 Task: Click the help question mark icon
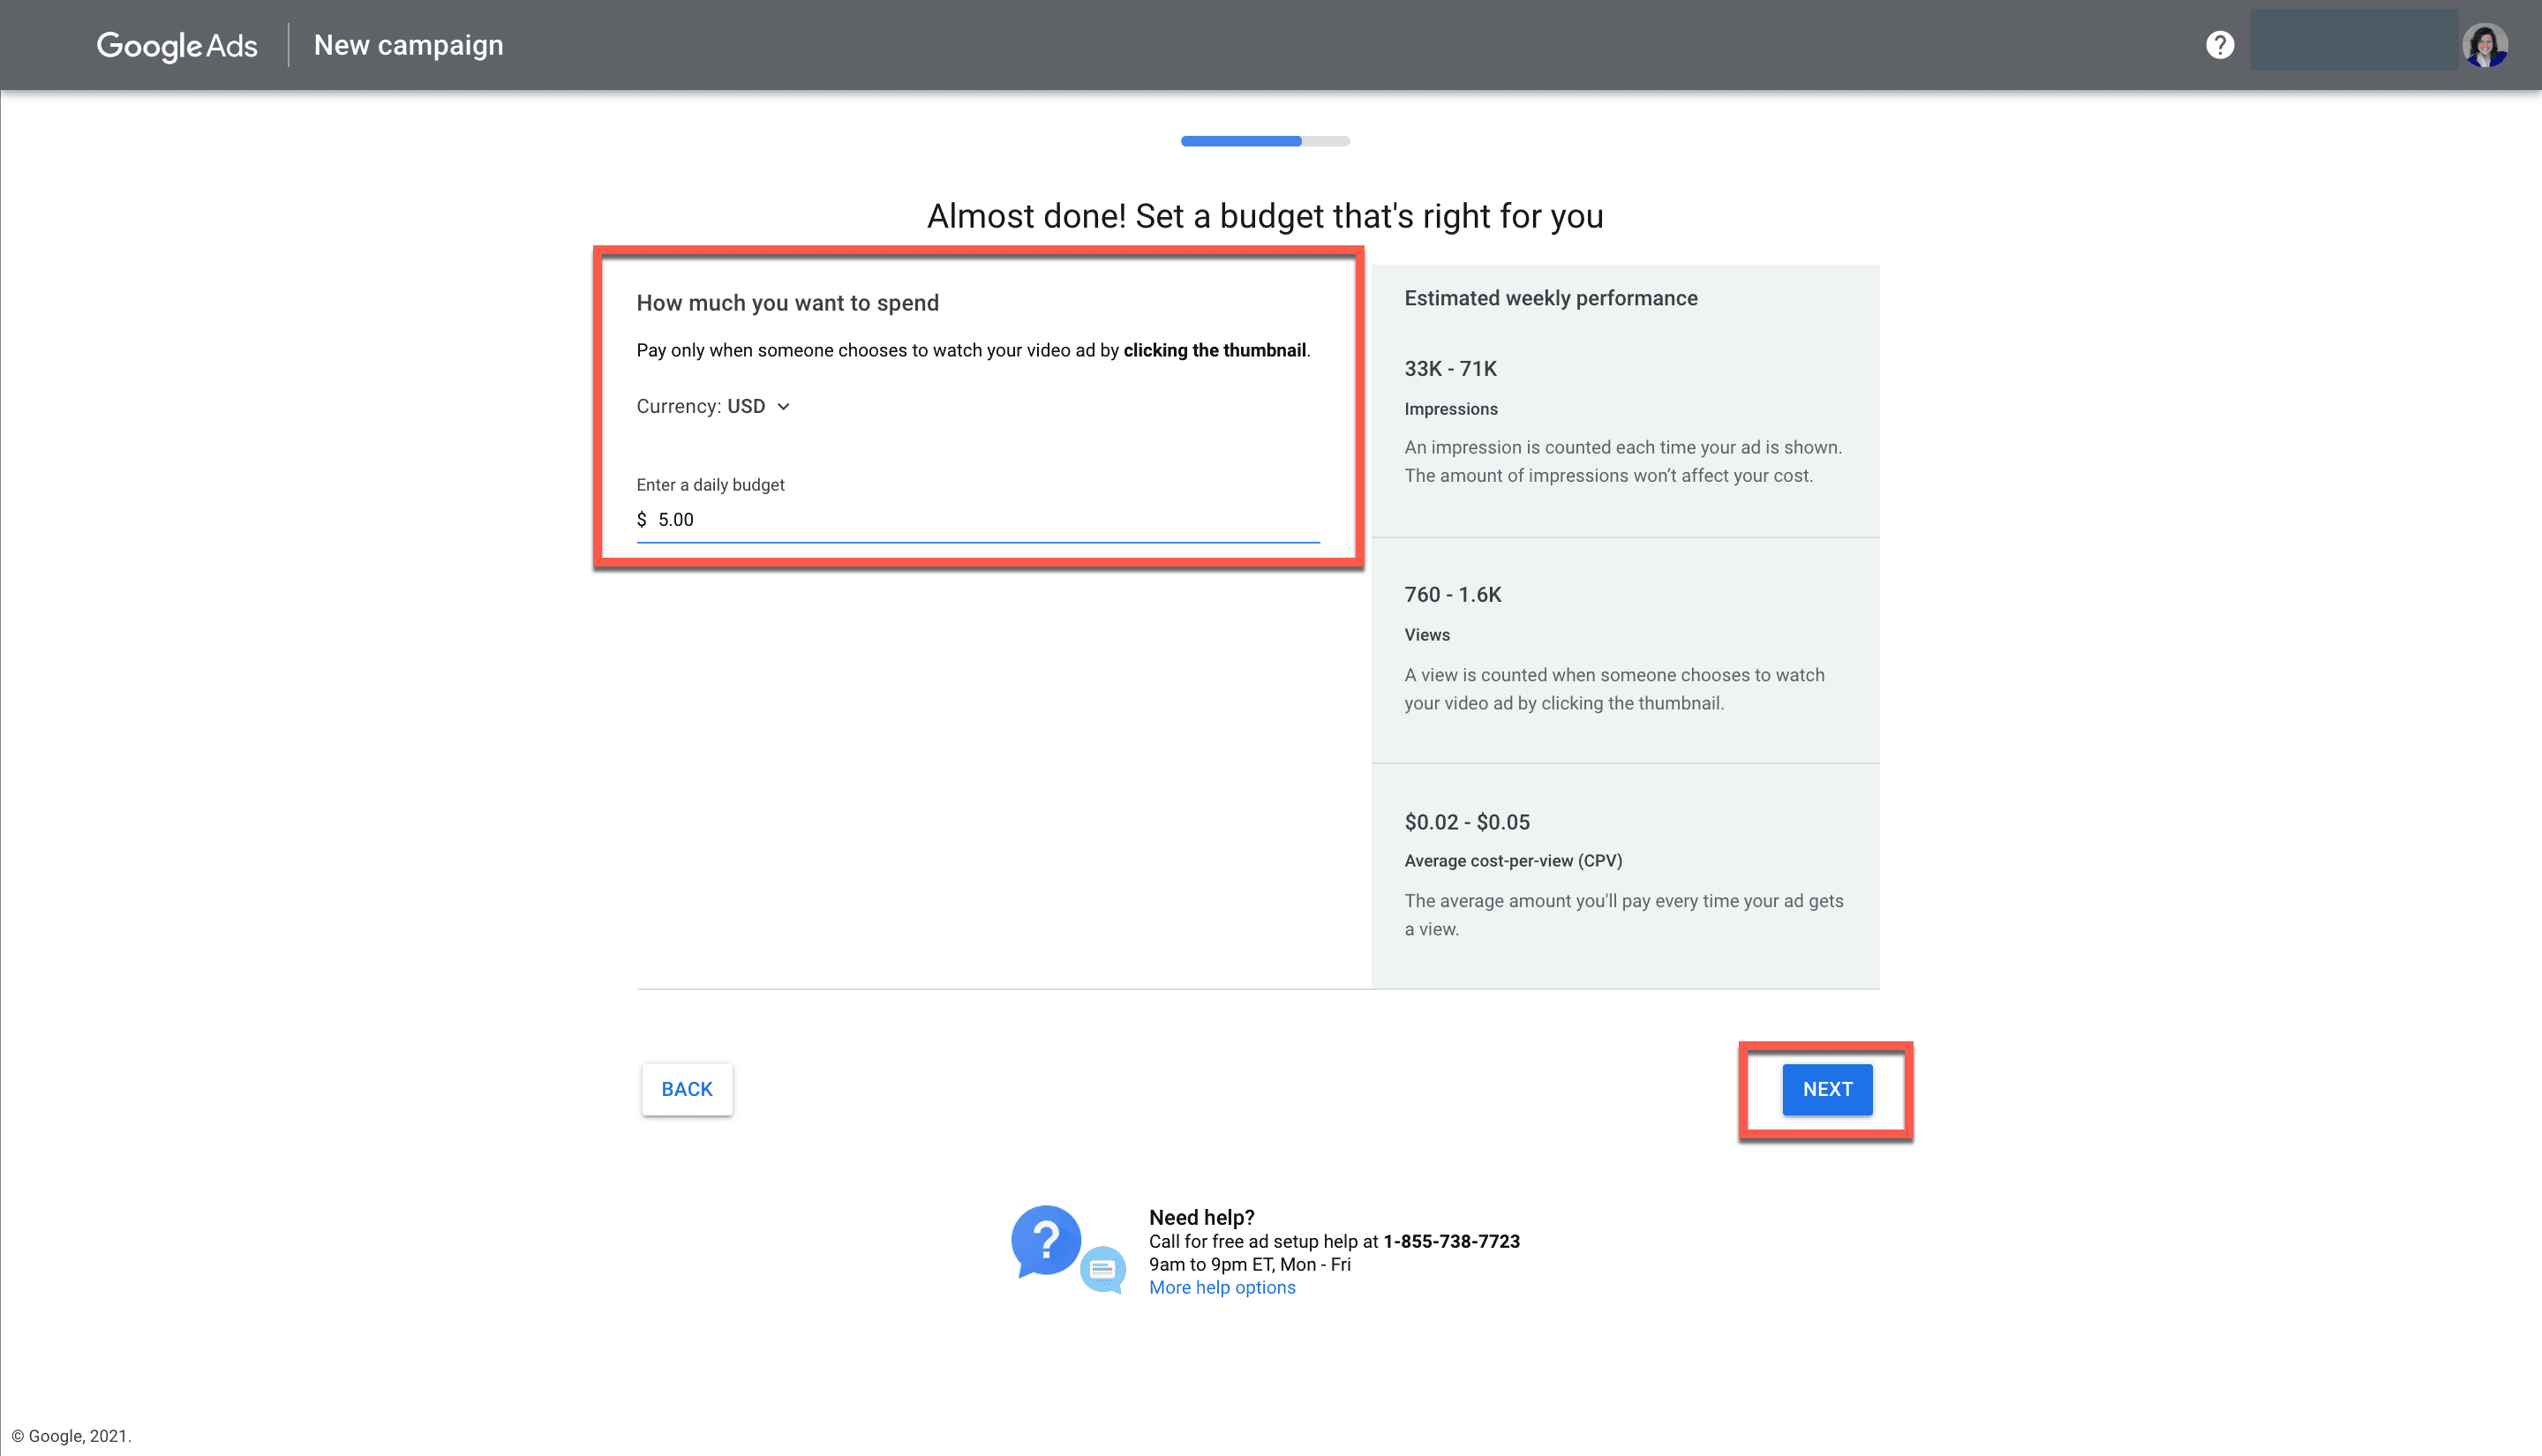(2219, 45)
